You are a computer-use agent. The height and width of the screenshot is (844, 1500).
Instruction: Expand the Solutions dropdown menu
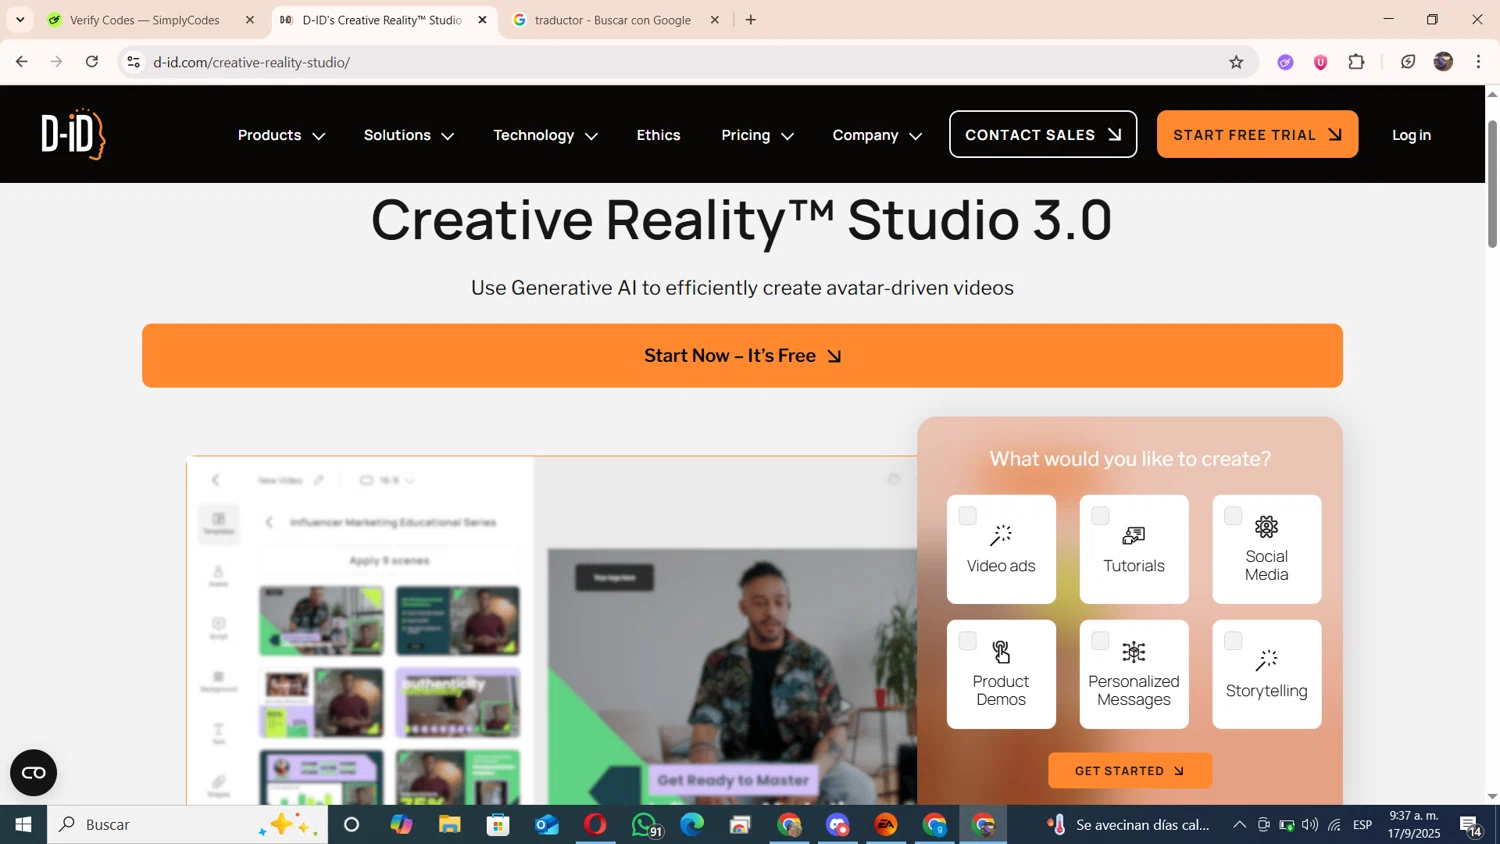[408, 135]
